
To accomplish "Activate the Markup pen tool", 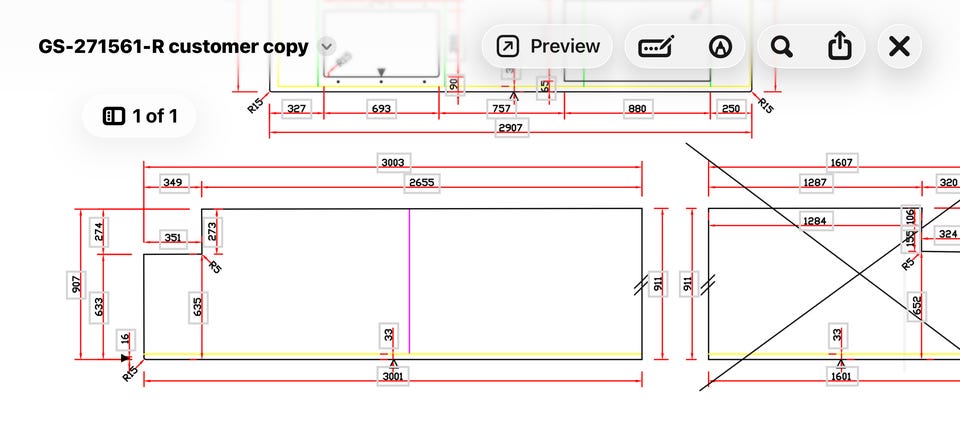I will pos(720,47).
